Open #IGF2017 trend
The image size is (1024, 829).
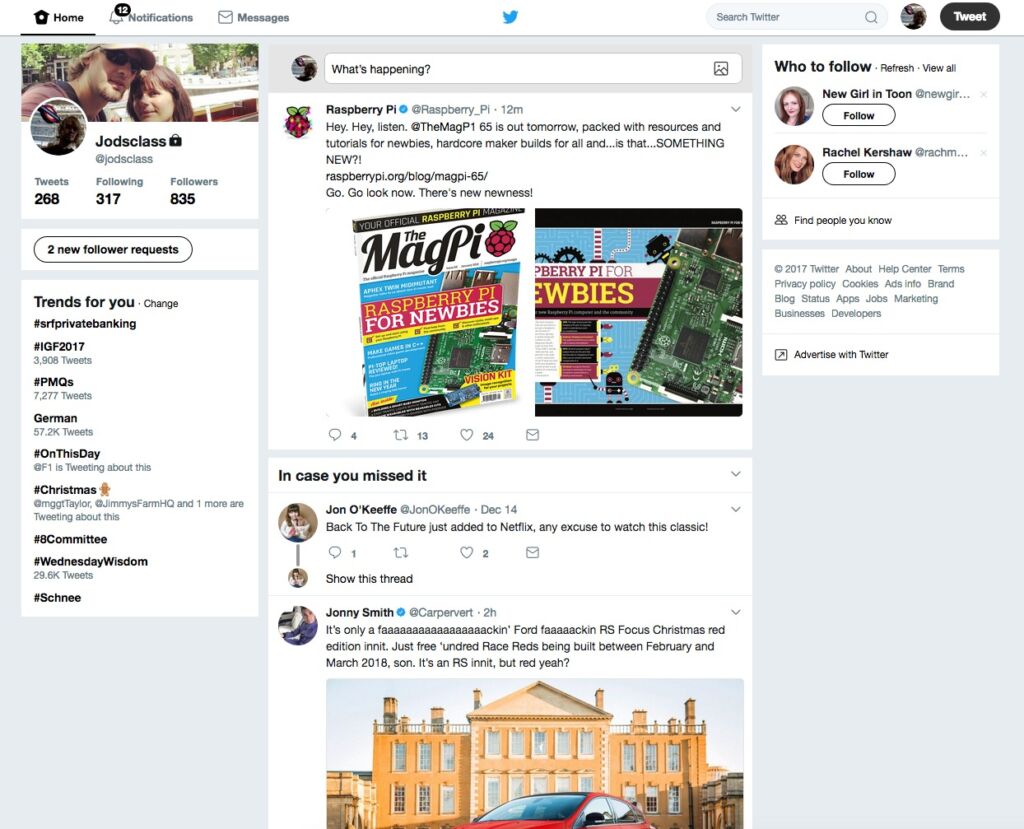[59, 347]
